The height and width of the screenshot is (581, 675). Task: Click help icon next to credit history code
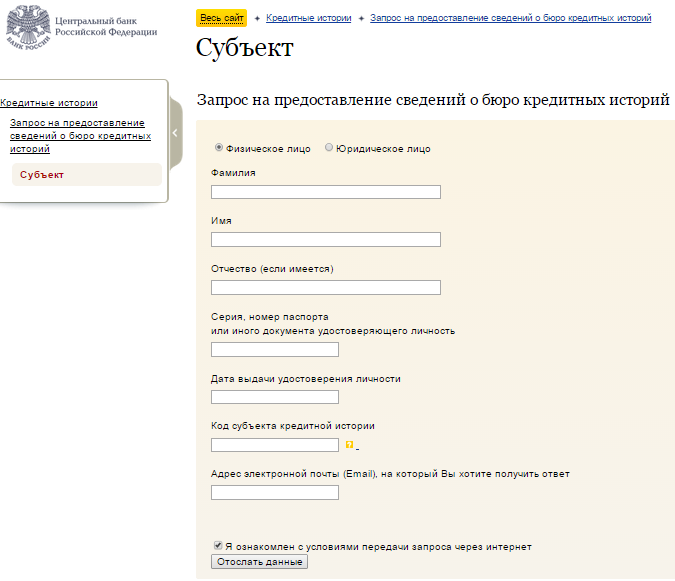pyautogui.click(x=349, y=445)
